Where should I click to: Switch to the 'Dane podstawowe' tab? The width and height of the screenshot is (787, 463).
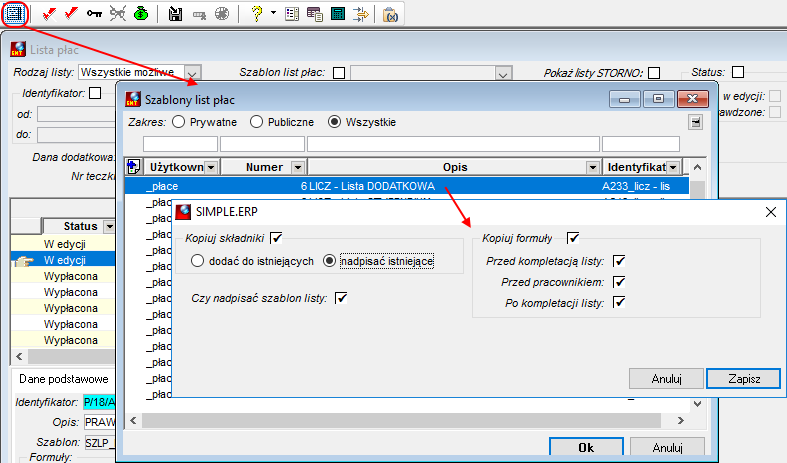point(64,379)
